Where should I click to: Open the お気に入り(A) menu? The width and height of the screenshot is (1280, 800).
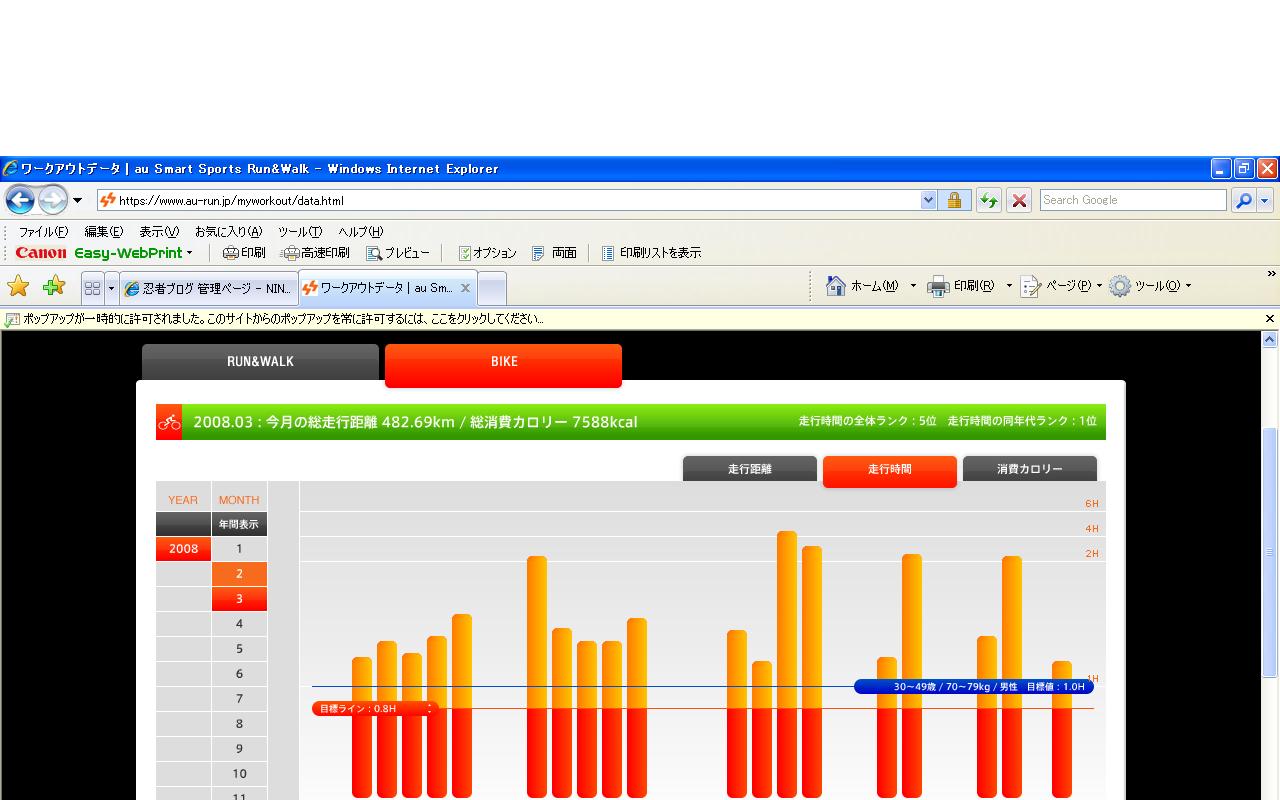pos(228,231)
